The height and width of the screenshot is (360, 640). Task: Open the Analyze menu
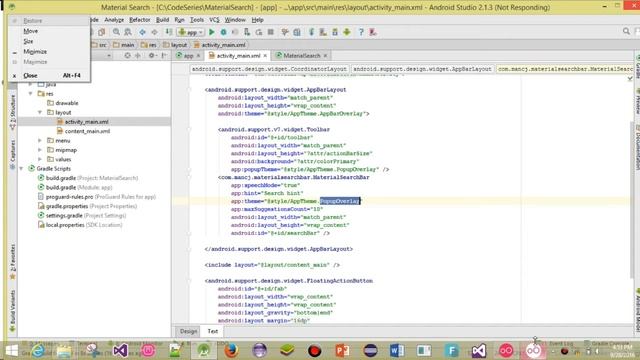pos(114,20)
